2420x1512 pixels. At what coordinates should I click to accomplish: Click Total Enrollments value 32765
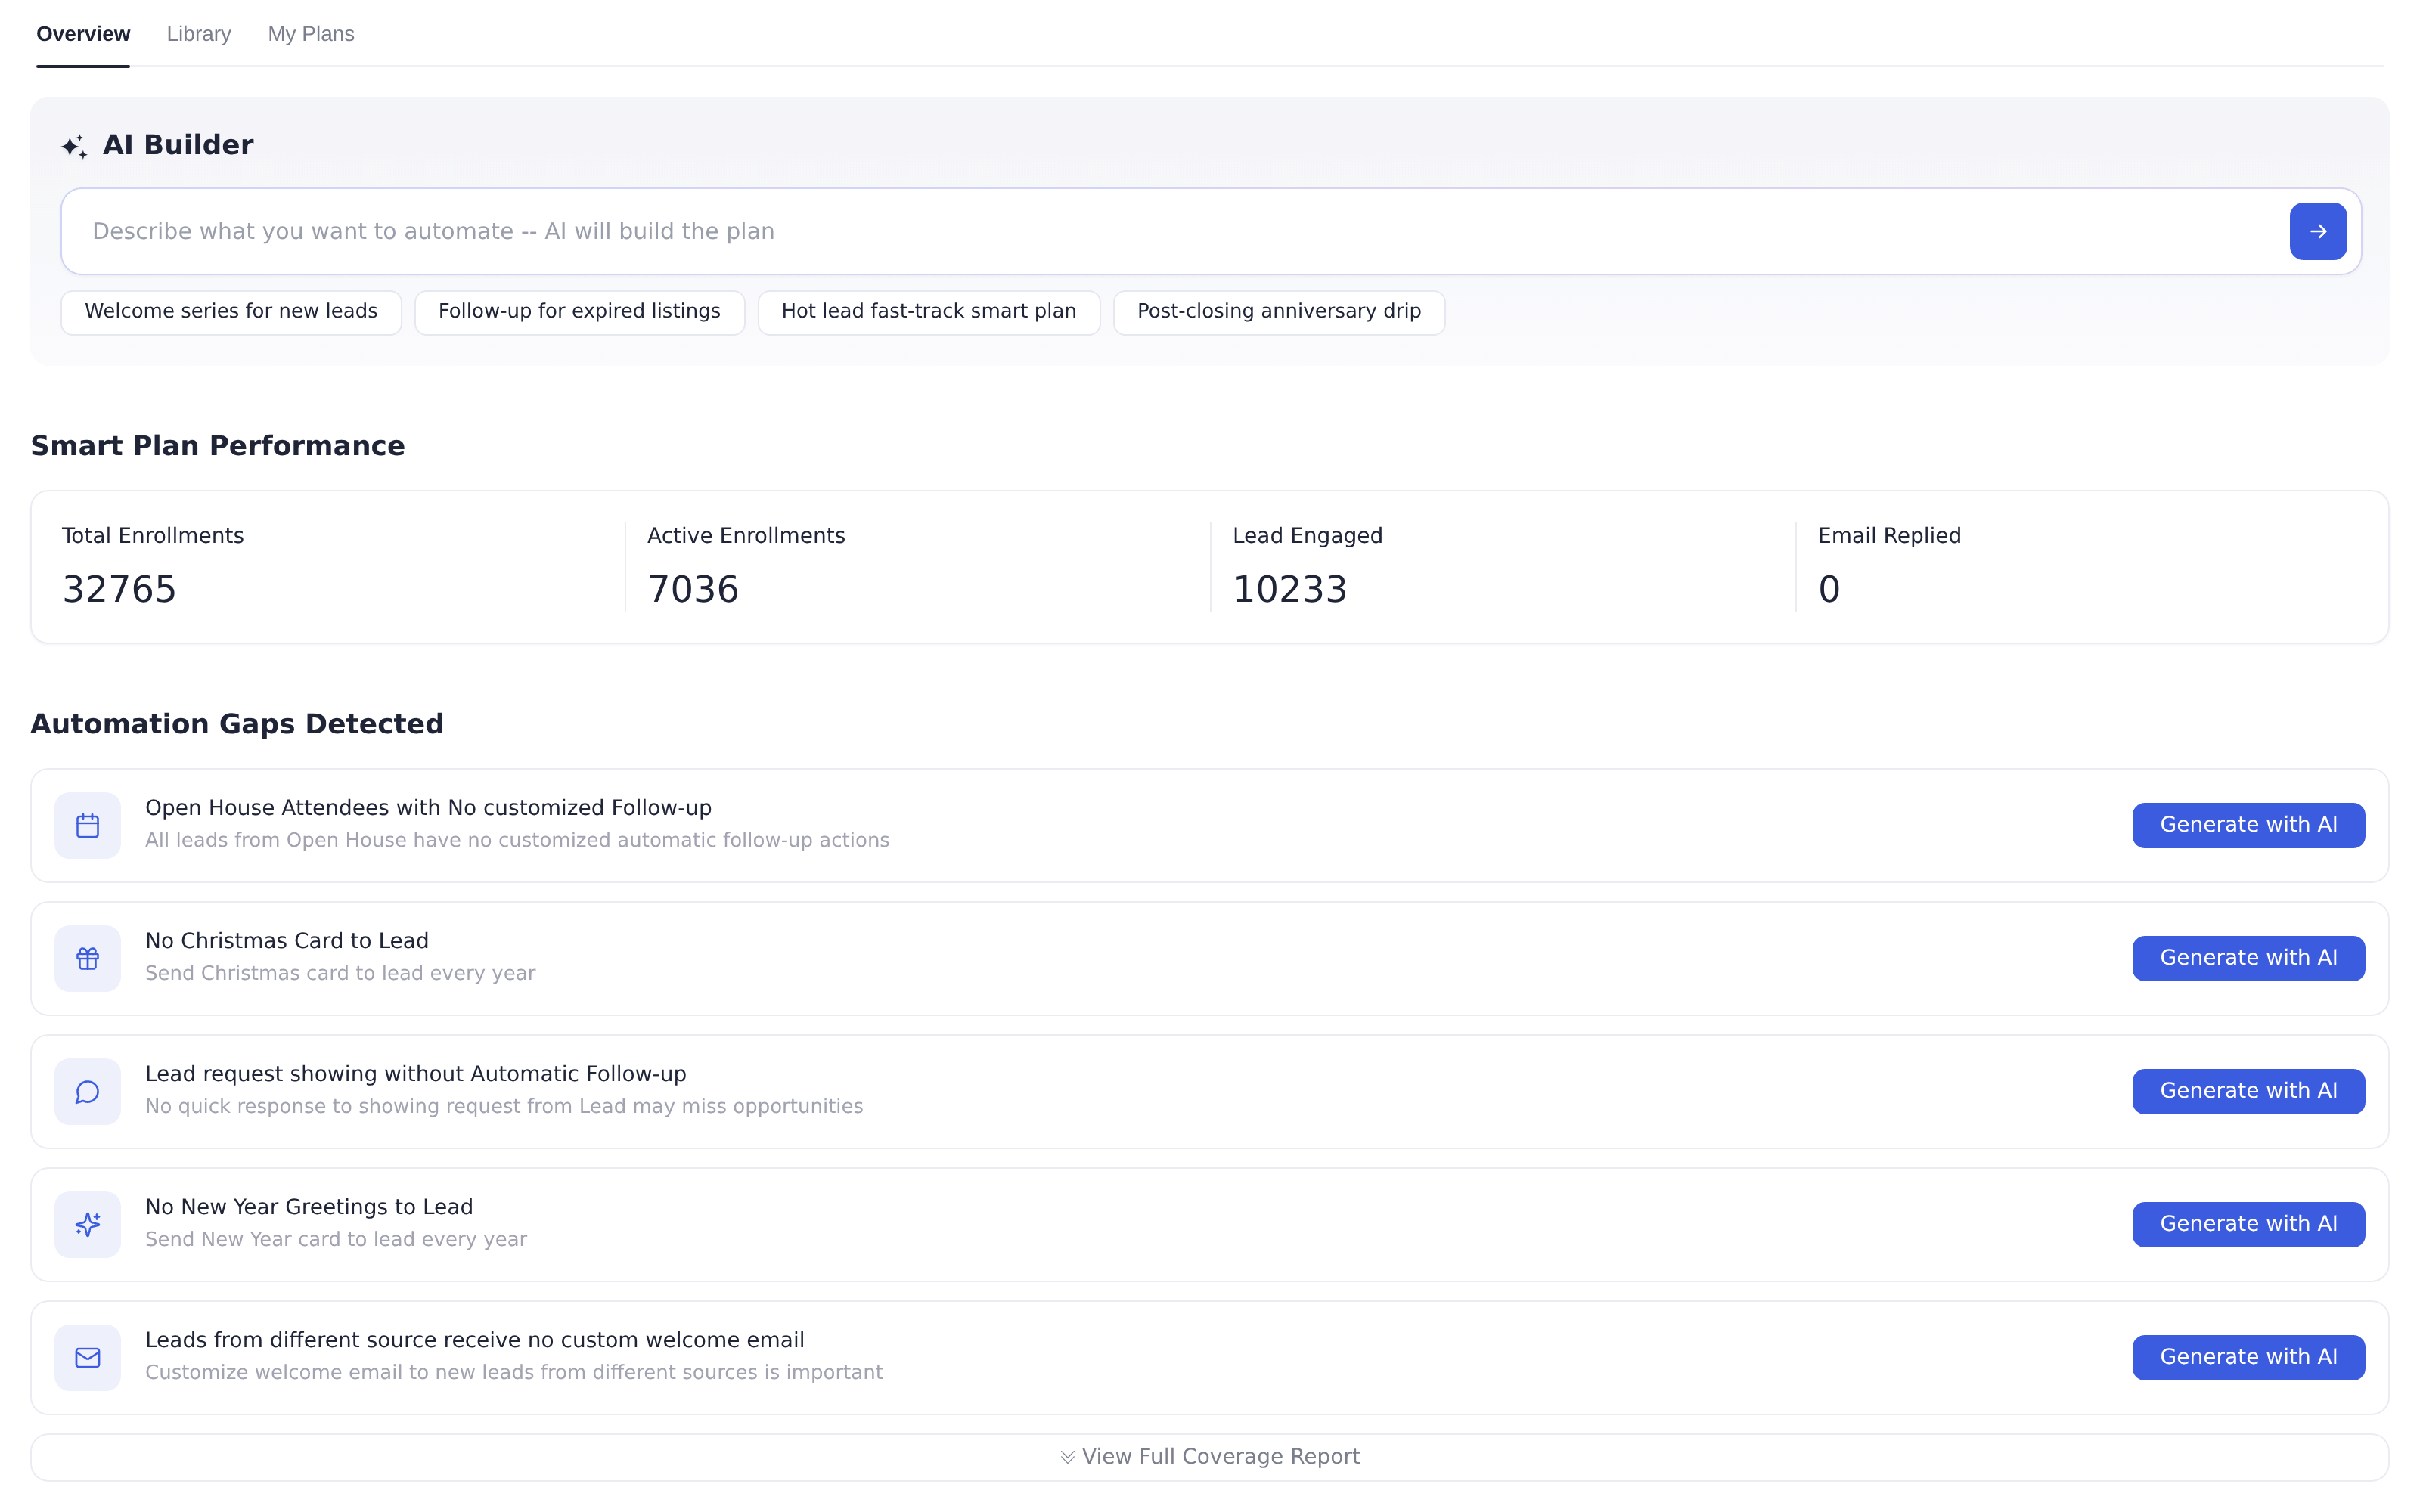tap(119, 590)
